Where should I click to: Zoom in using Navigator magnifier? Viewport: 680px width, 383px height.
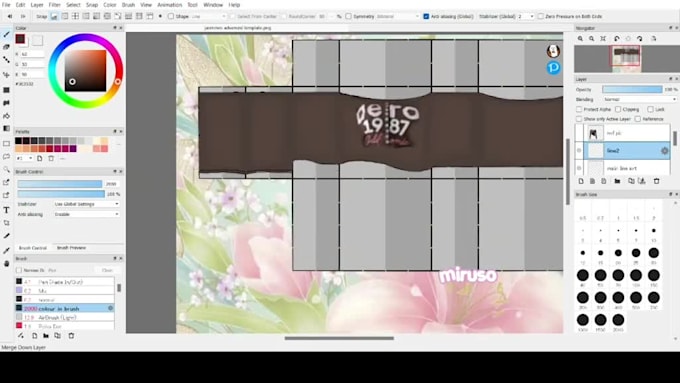tap(580, 39)
